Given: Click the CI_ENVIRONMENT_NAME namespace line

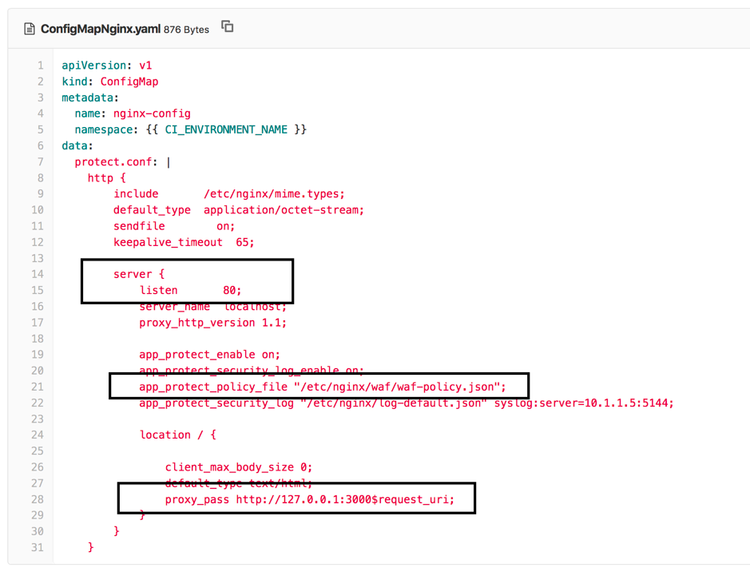Looking at the screenshot, I should [x=190, y=130].
